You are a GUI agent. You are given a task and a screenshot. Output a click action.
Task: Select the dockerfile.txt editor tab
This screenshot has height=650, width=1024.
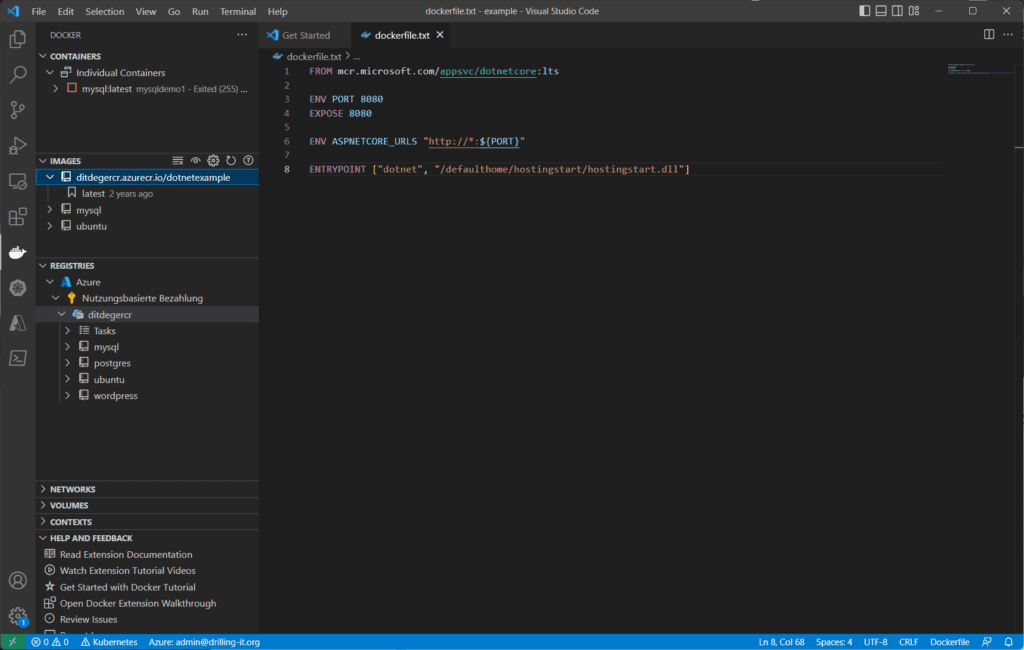tap(402, 35)
